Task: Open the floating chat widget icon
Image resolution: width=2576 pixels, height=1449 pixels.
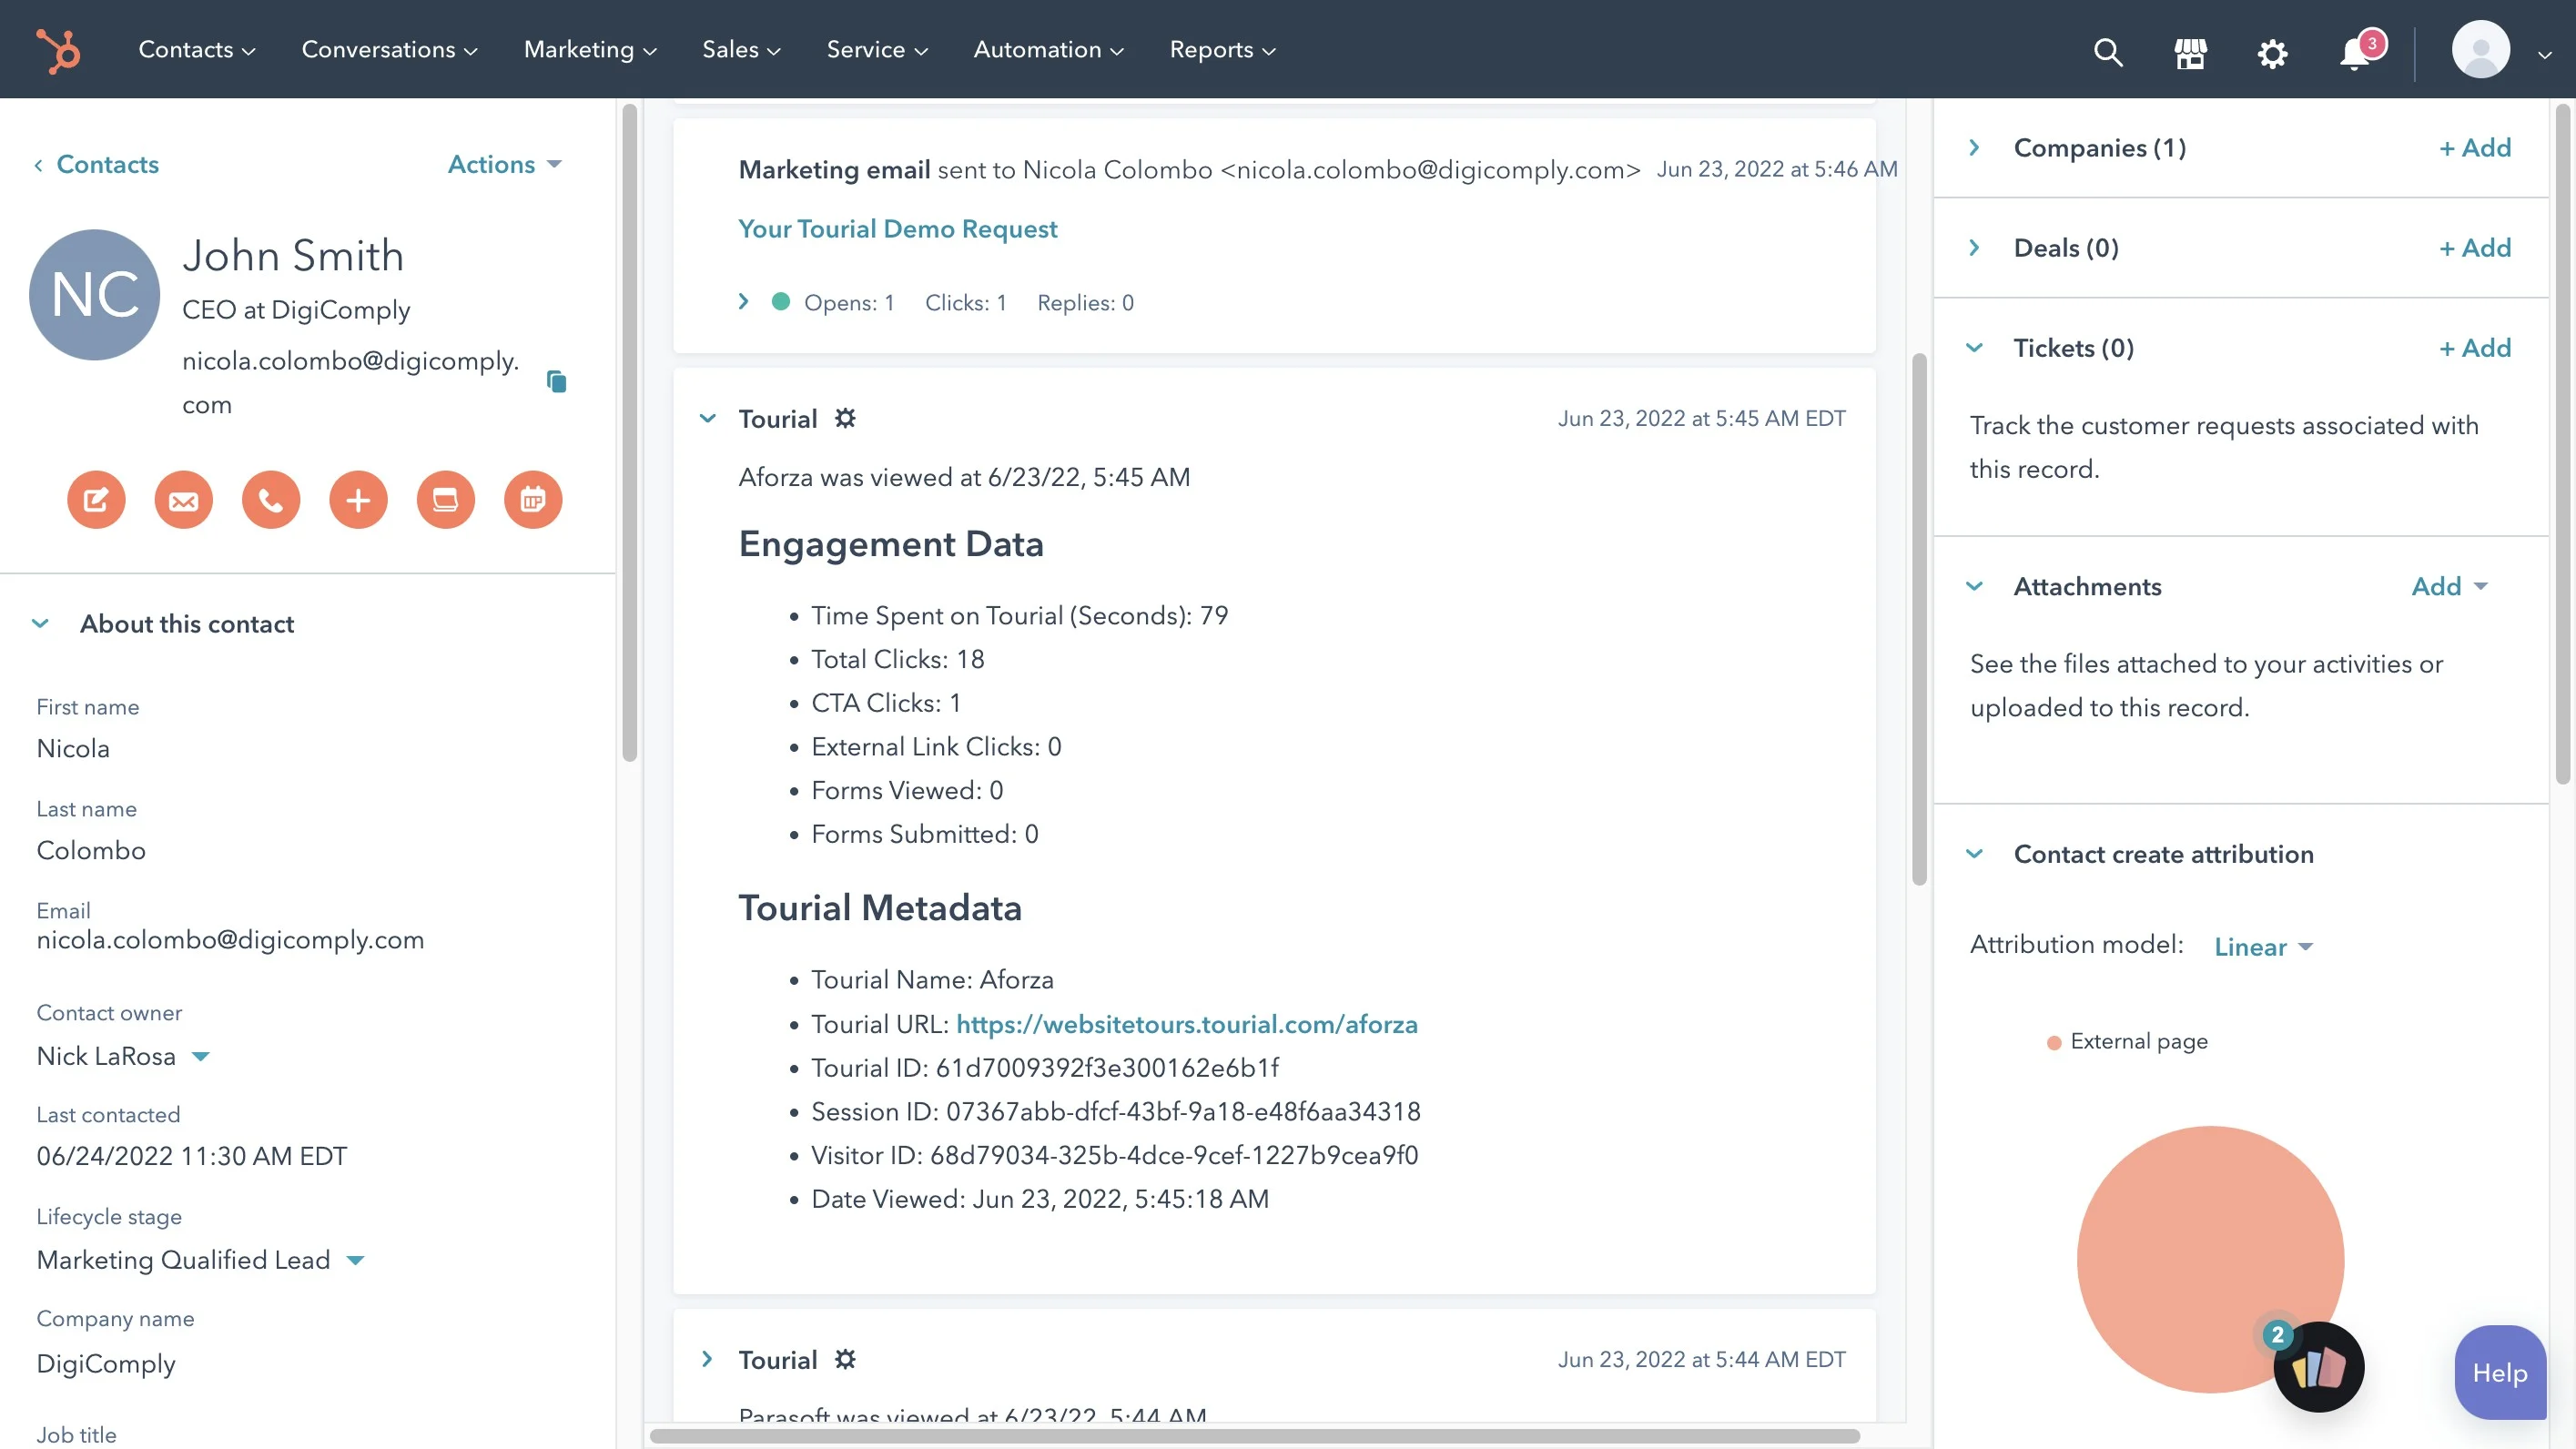Action: click(x=2318, y=1367)
